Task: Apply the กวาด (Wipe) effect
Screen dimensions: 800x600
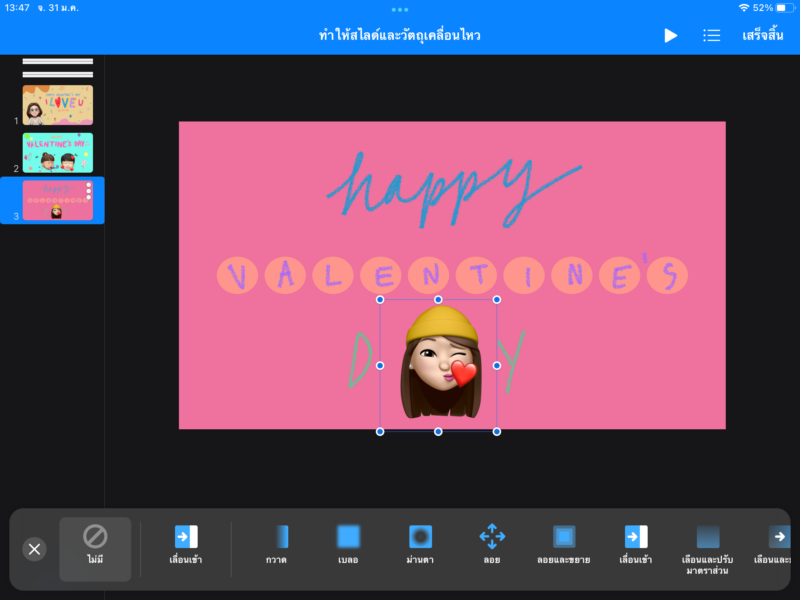Action: pyautogui.click(x=277, y=545)
